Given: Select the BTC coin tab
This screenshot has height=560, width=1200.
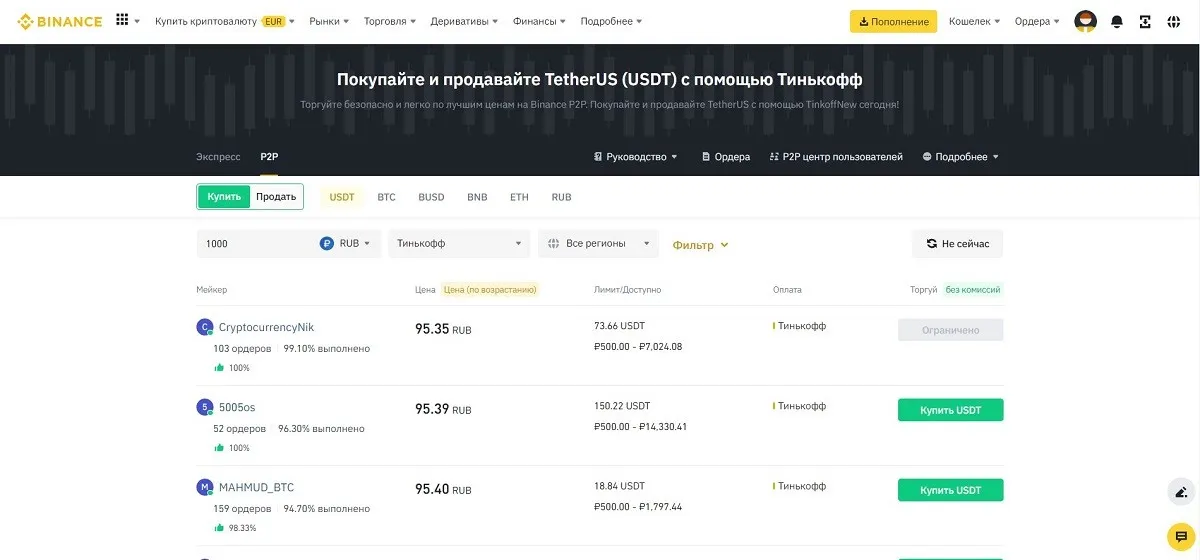Looking at the screenshot, I should pos(386,197).
